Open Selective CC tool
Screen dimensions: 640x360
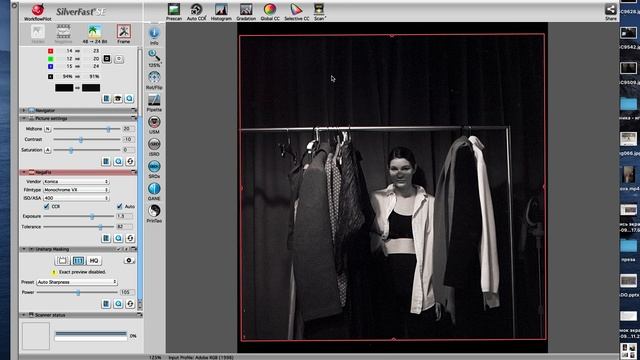pyautogui.click(x=297, y=12)
